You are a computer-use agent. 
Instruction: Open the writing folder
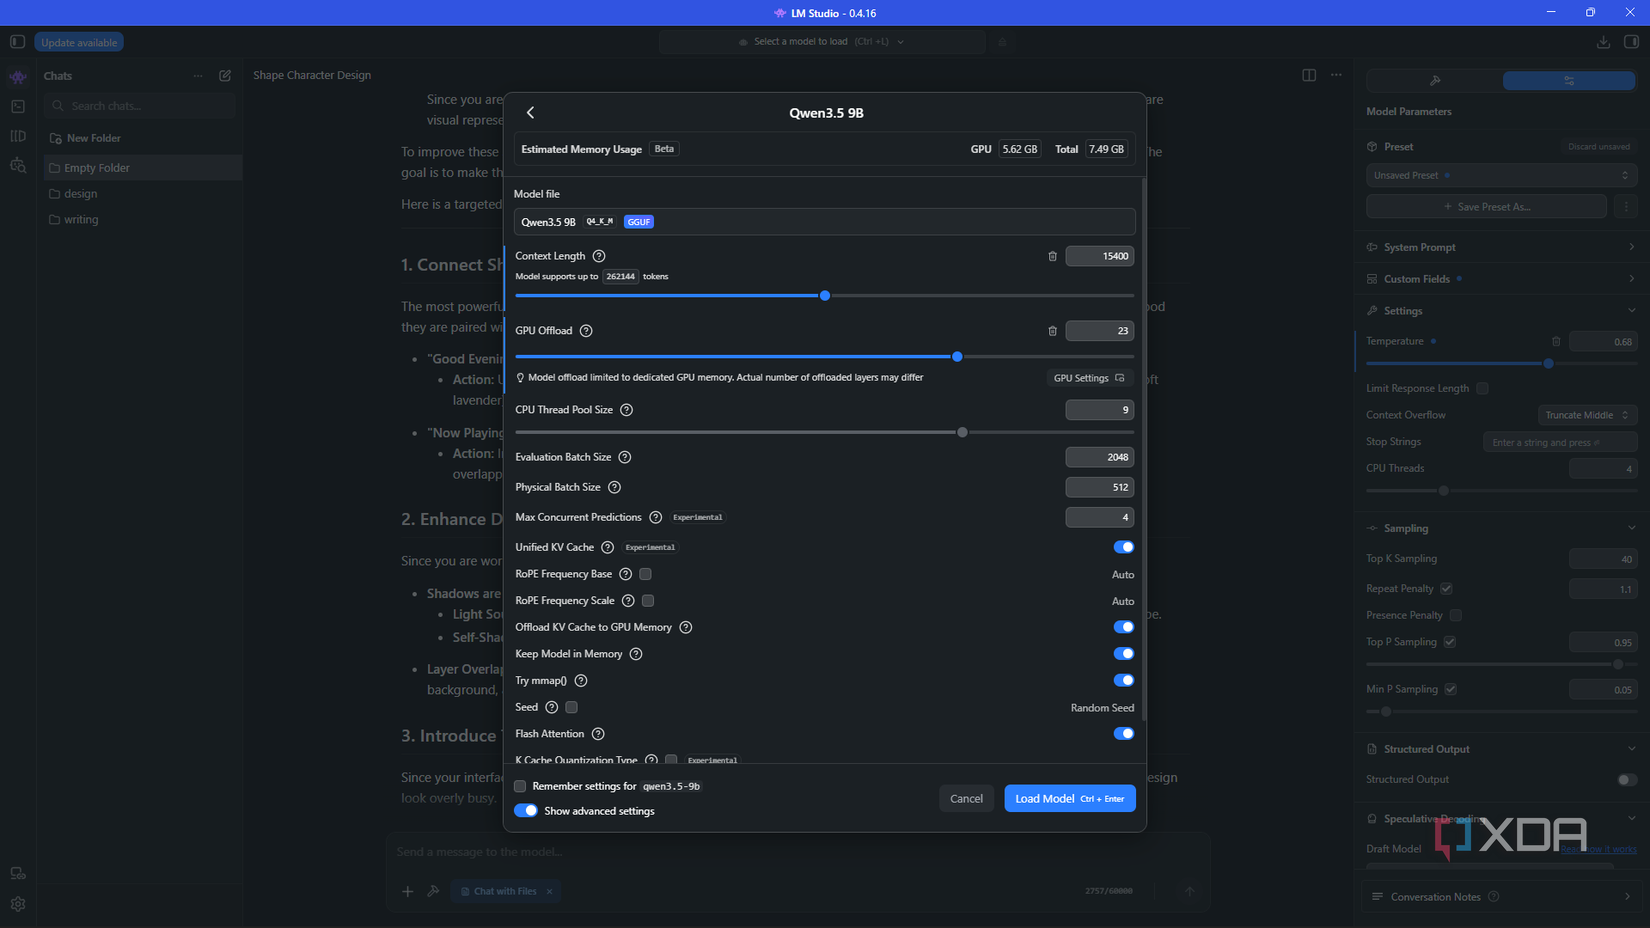(x=142, y=220)
